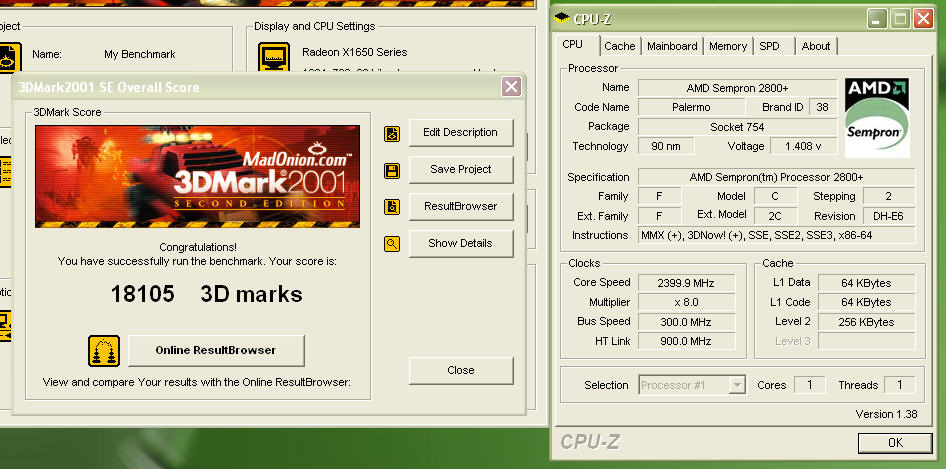This screenshot has width=946, height=469.
Task: Click the 3DMark2001 Second Edition banner
Action: pyautogui.click(x=197, y=176)
